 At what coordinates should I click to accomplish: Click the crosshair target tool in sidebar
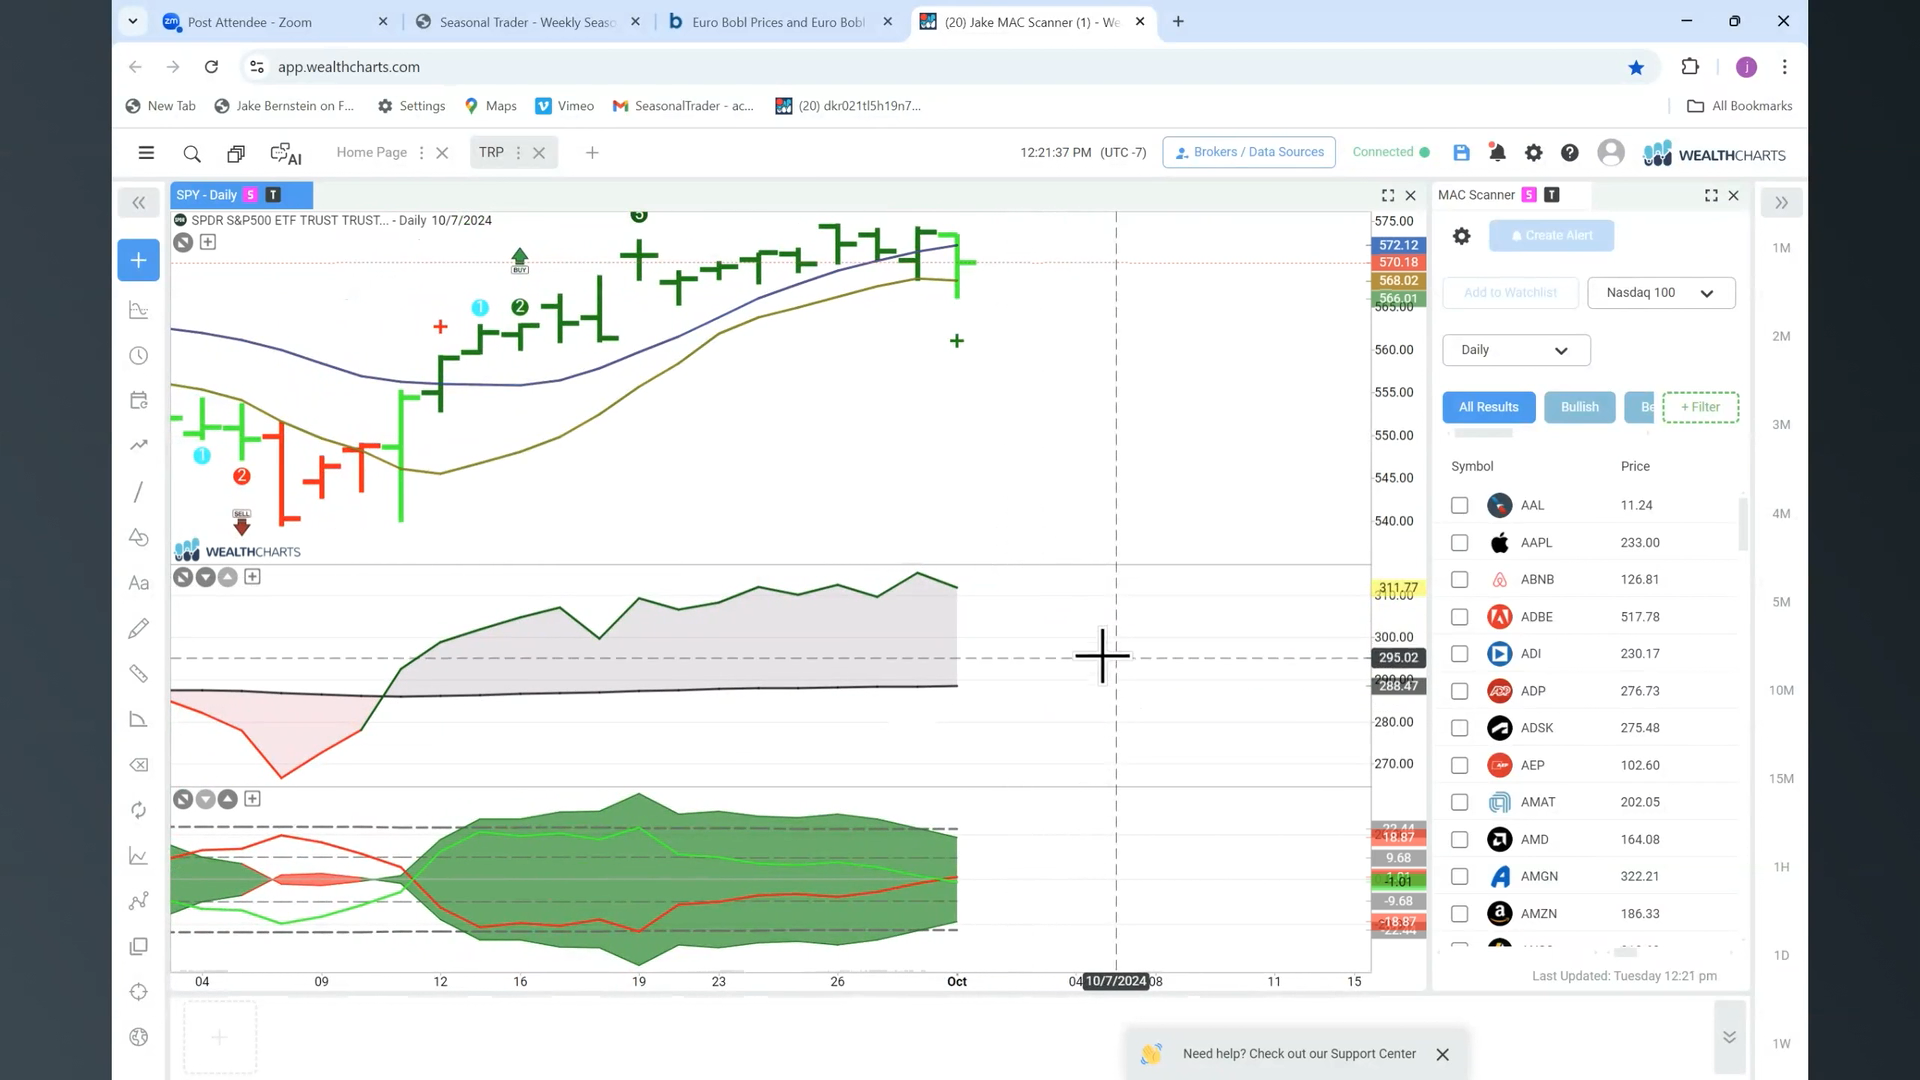point(139,992)
